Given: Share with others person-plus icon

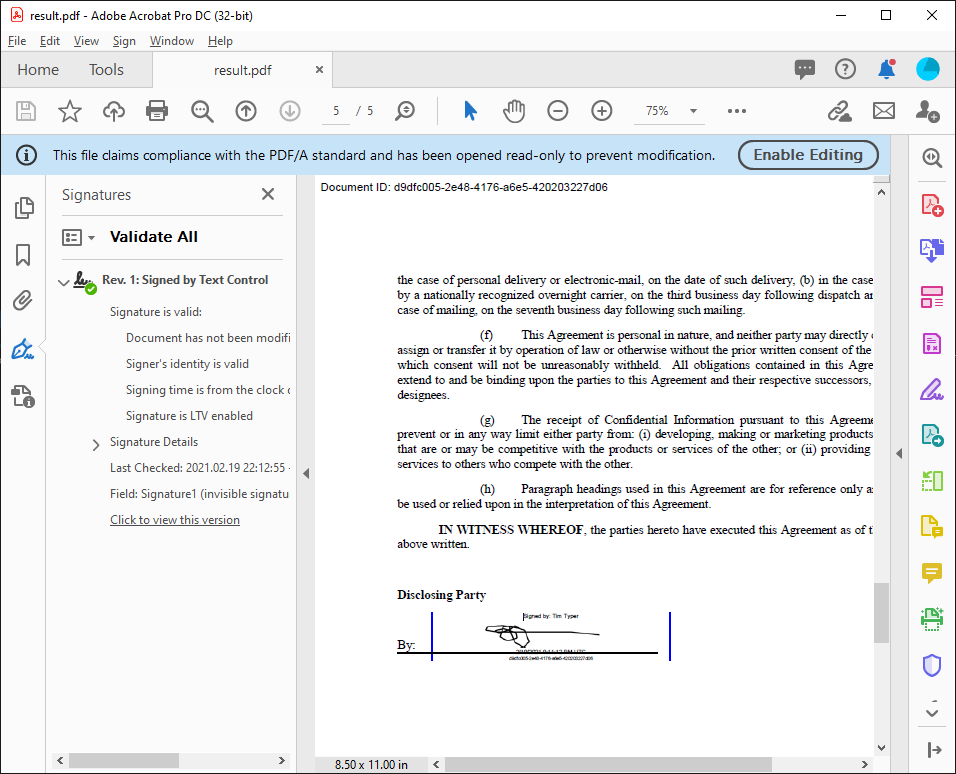Looking at the screenshot, I should [x=927, y=111].
